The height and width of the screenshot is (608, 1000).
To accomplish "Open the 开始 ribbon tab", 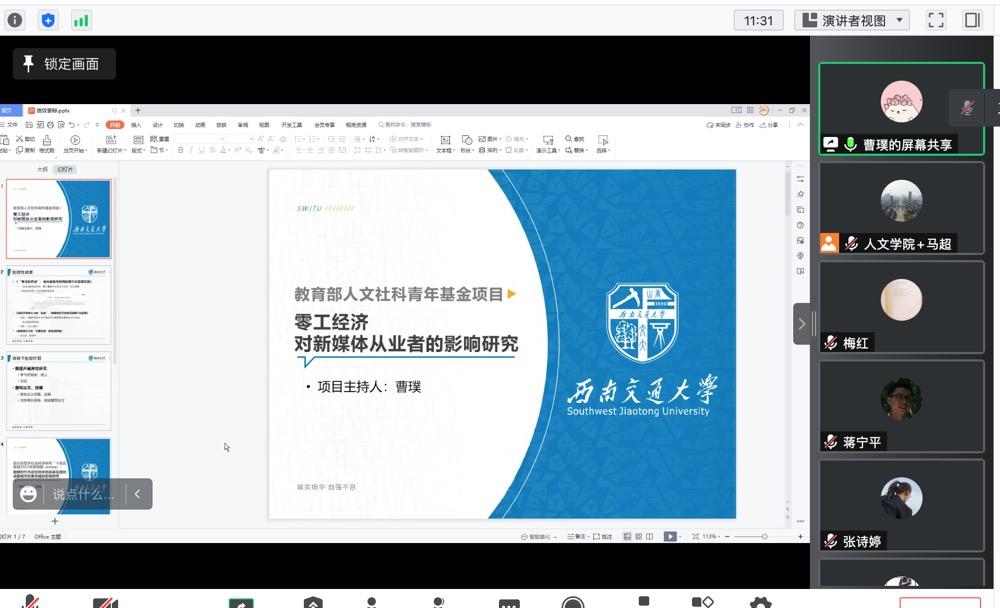I will point(115,125).
